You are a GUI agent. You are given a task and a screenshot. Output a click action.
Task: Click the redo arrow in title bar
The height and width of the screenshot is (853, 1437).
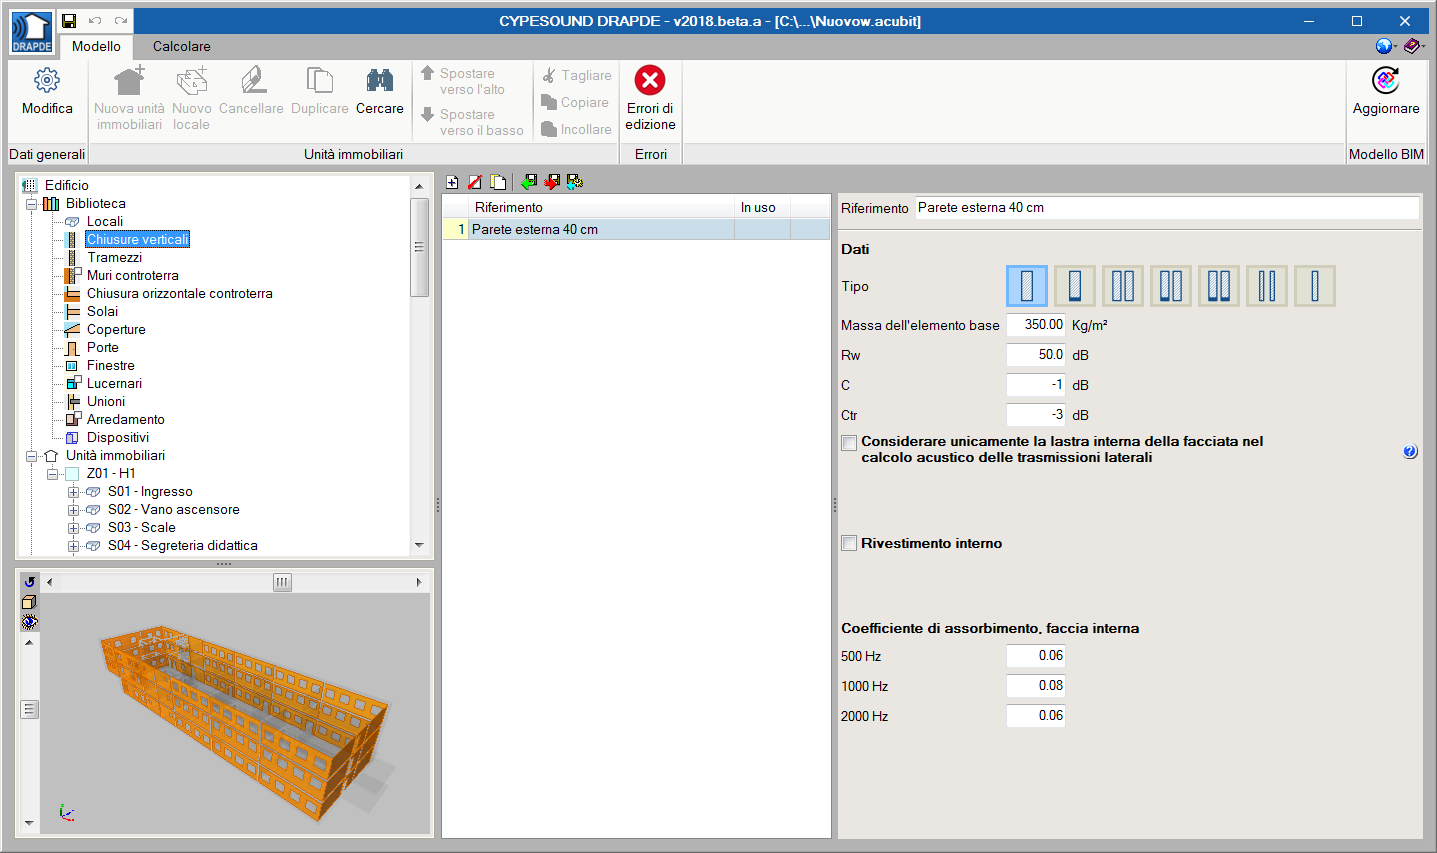[121, 20]
